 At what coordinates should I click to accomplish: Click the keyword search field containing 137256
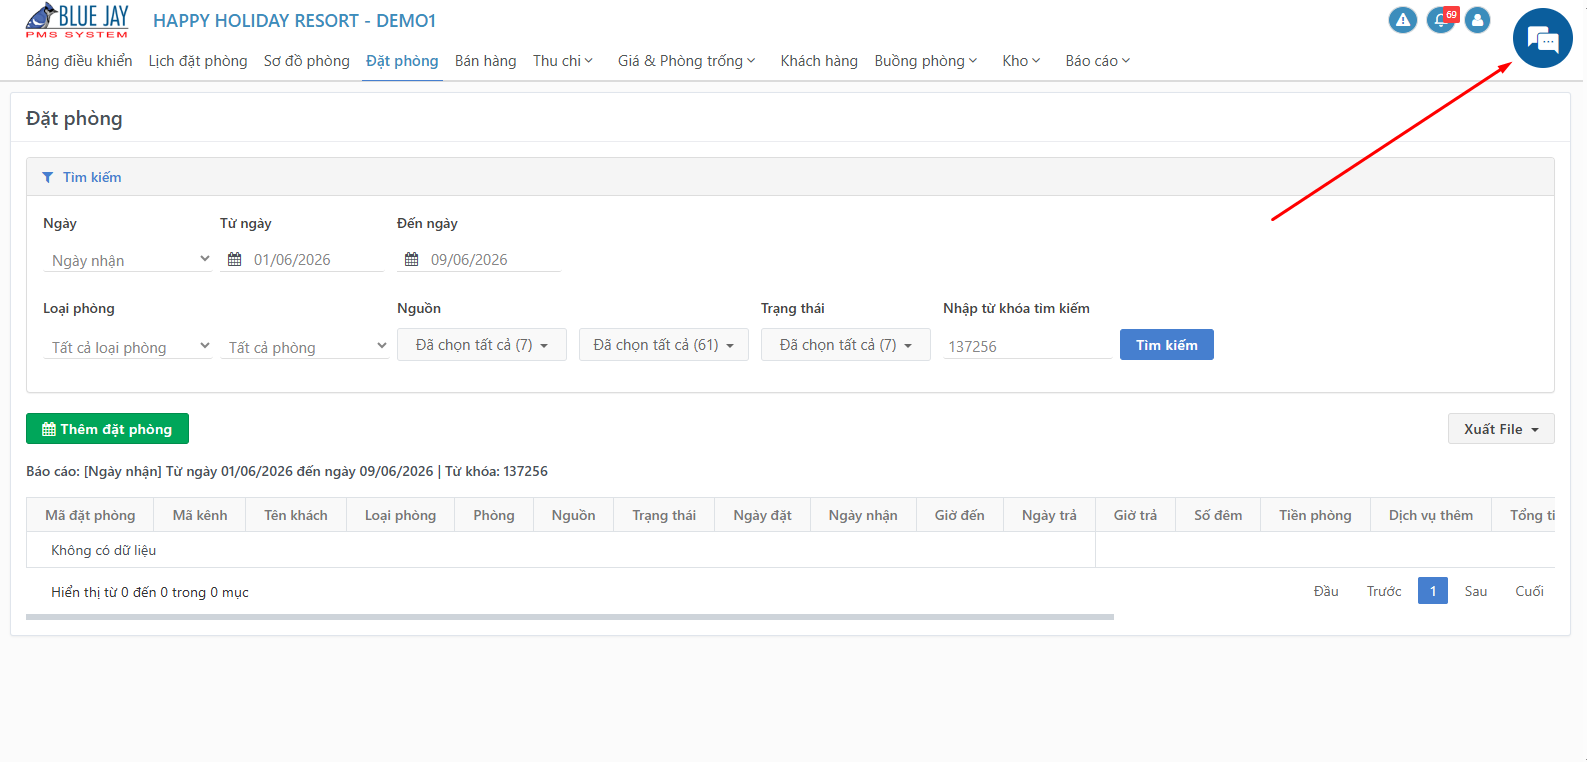tap(1027, 346)
